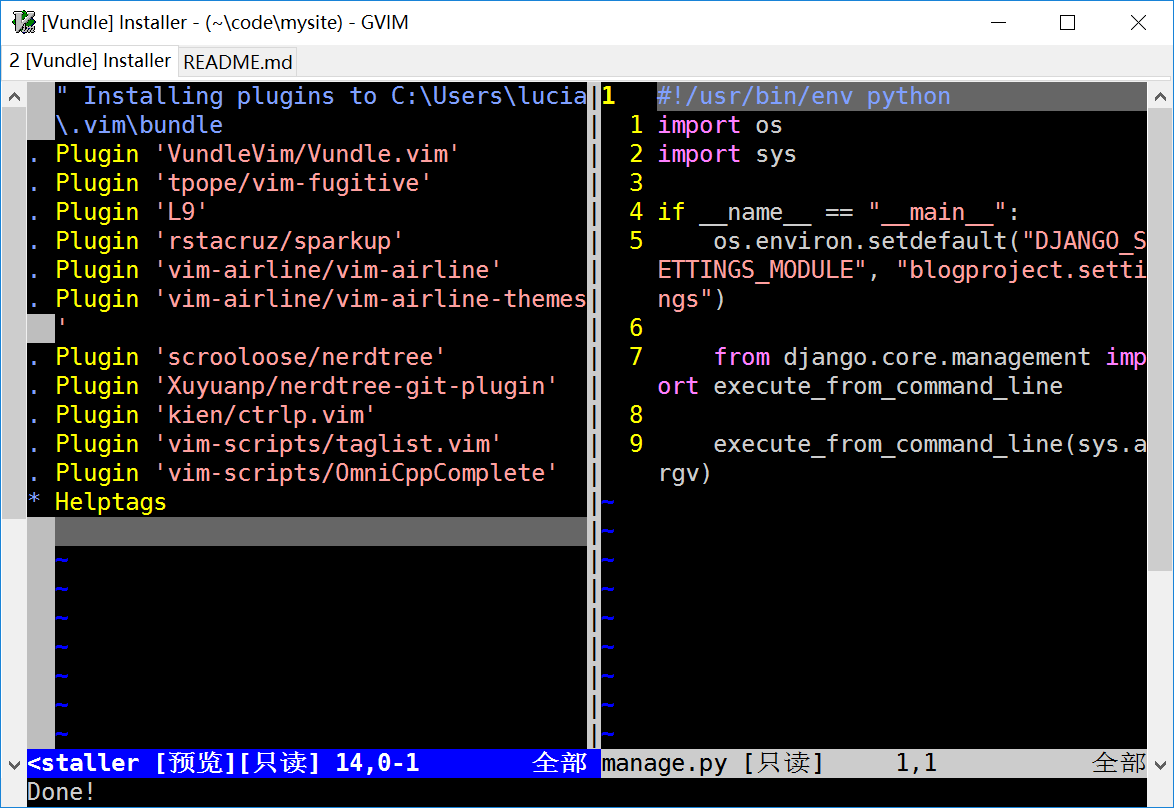Click the Plugin 'vim-airline/vim-airline' line
Screen dimensions: 1174x808
point(278,270)
